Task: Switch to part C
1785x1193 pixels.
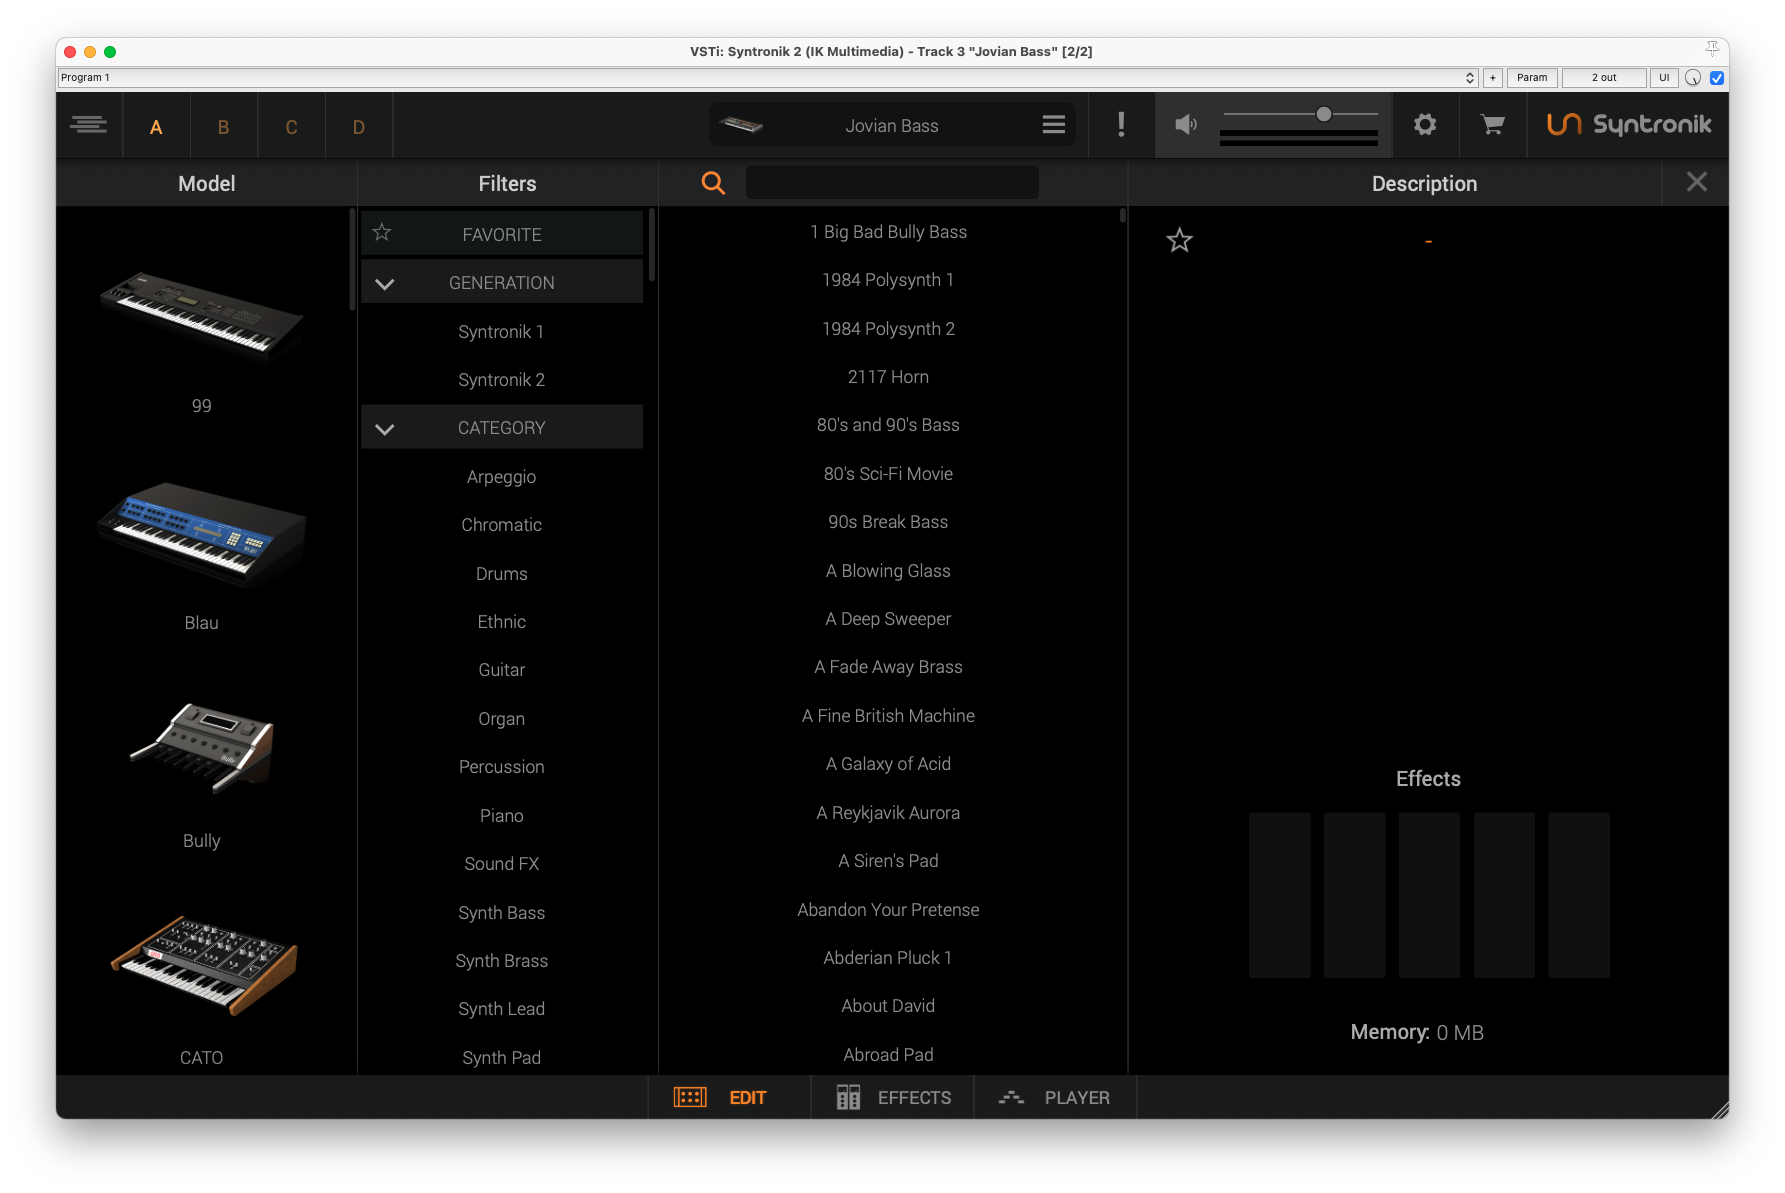Action: 292,127
